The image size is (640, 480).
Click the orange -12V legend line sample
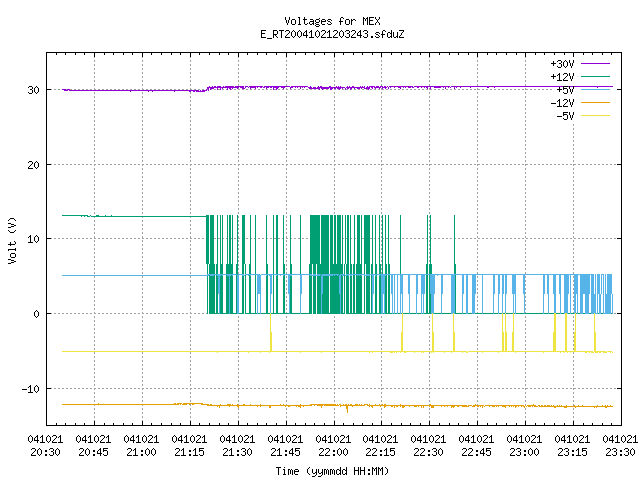click(595, 102)
